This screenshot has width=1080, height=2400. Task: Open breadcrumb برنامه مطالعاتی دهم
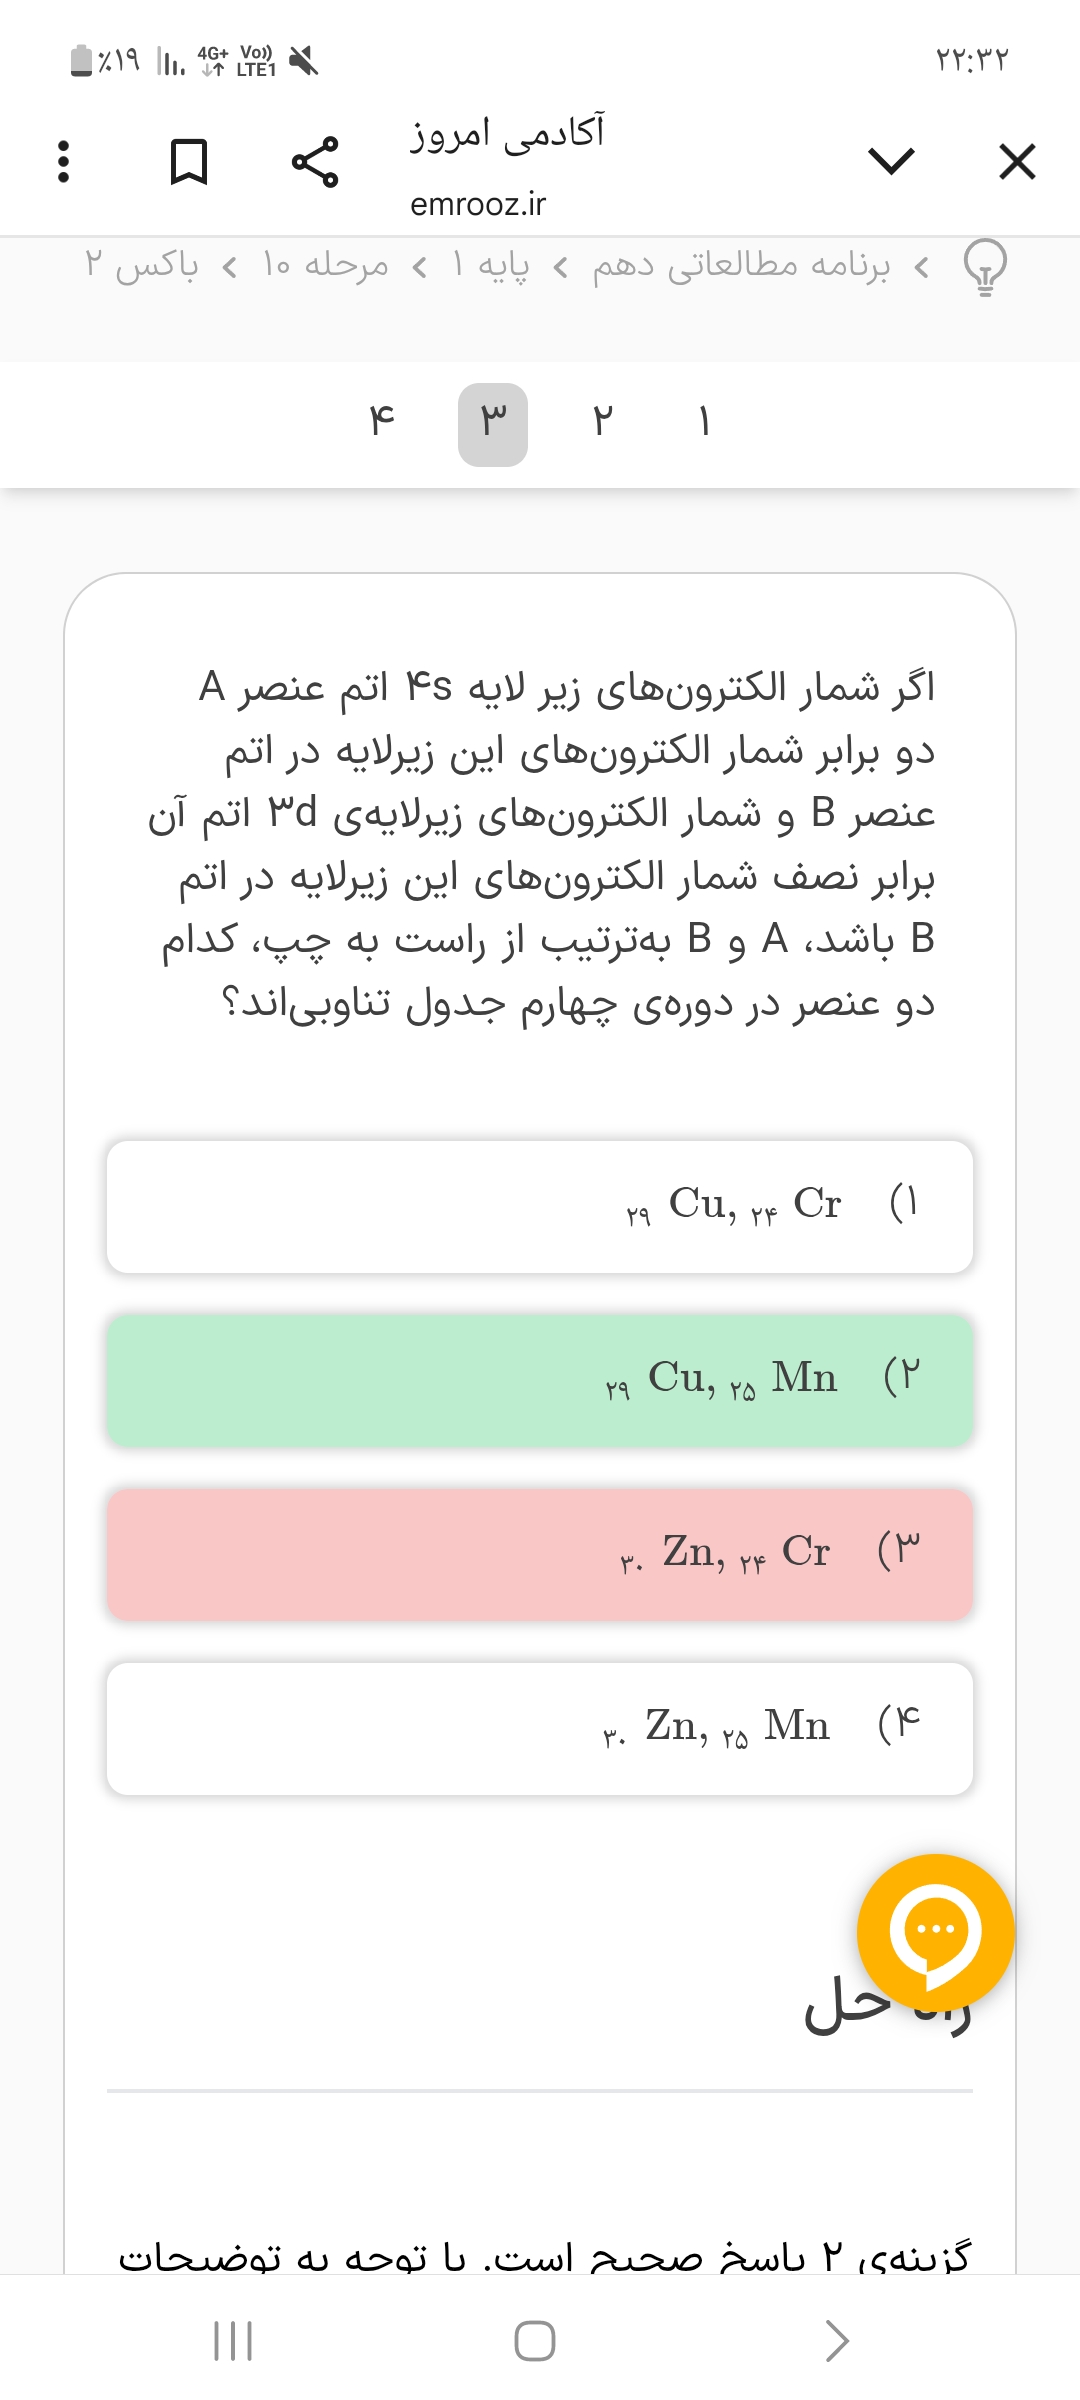coord(740,266)
